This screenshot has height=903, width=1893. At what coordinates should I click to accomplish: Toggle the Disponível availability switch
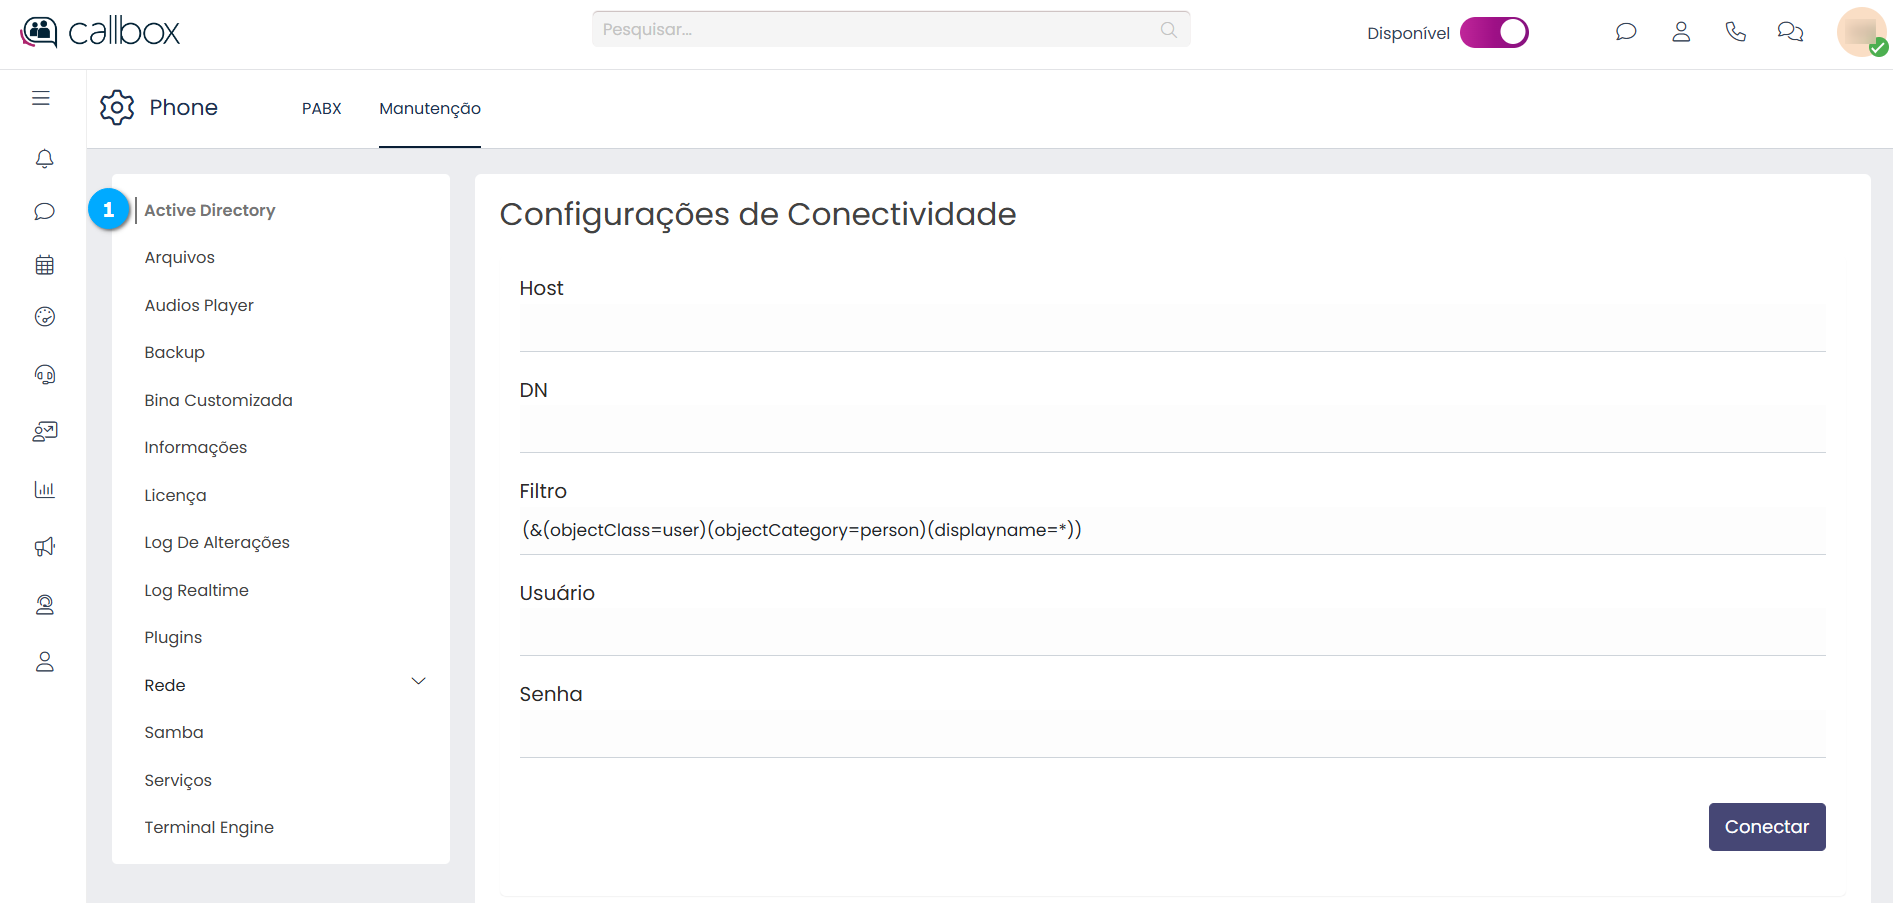(x=1494, y=33)
